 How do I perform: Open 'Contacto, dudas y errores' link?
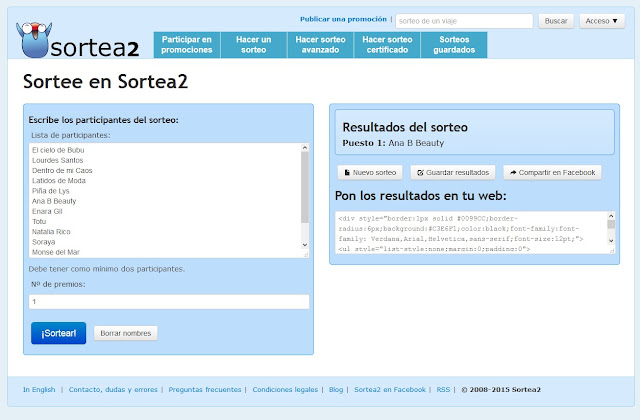[x=113, y=389]
